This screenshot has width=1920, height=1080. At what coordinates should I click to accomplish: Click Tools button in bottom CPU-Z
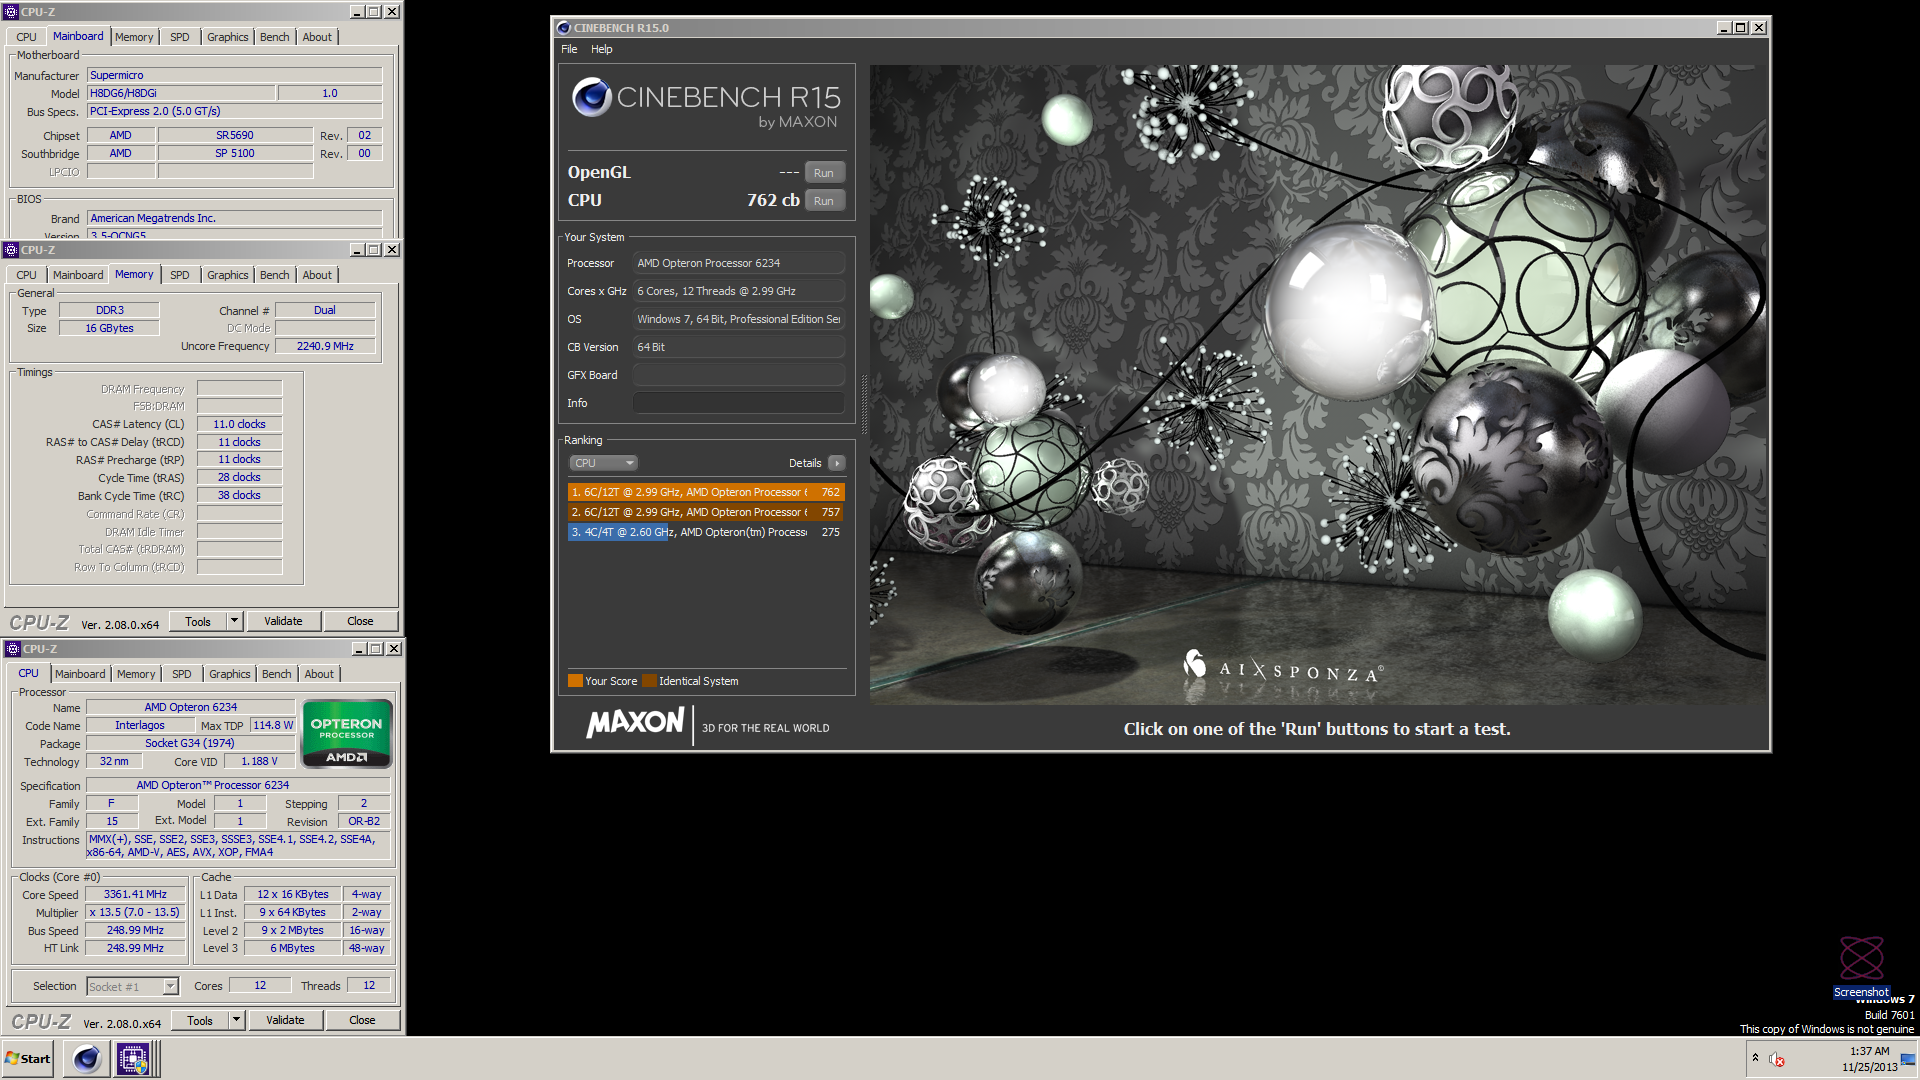tap(200, 1021)
